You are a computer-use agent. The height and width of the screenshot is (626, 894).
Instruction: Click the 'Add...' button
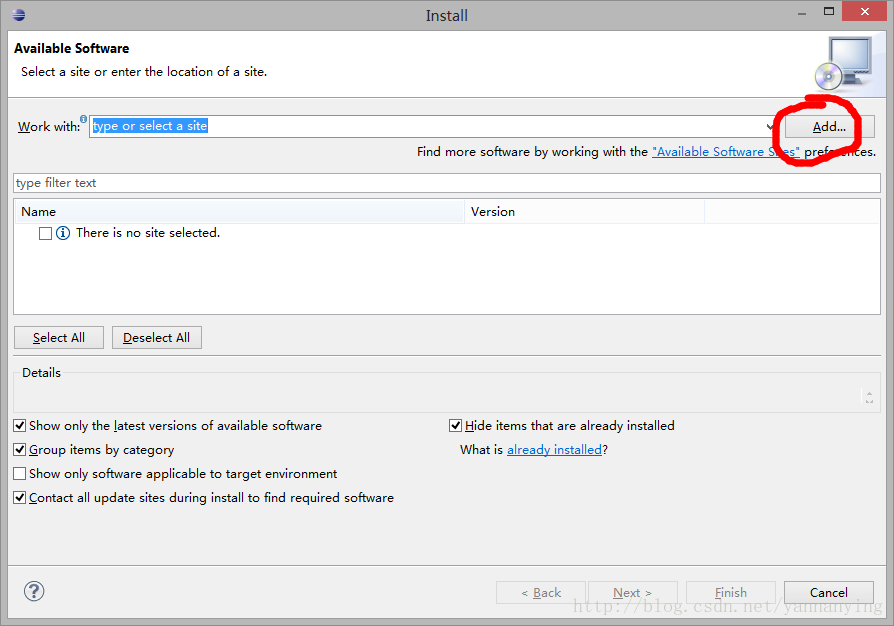coord(829,127)
